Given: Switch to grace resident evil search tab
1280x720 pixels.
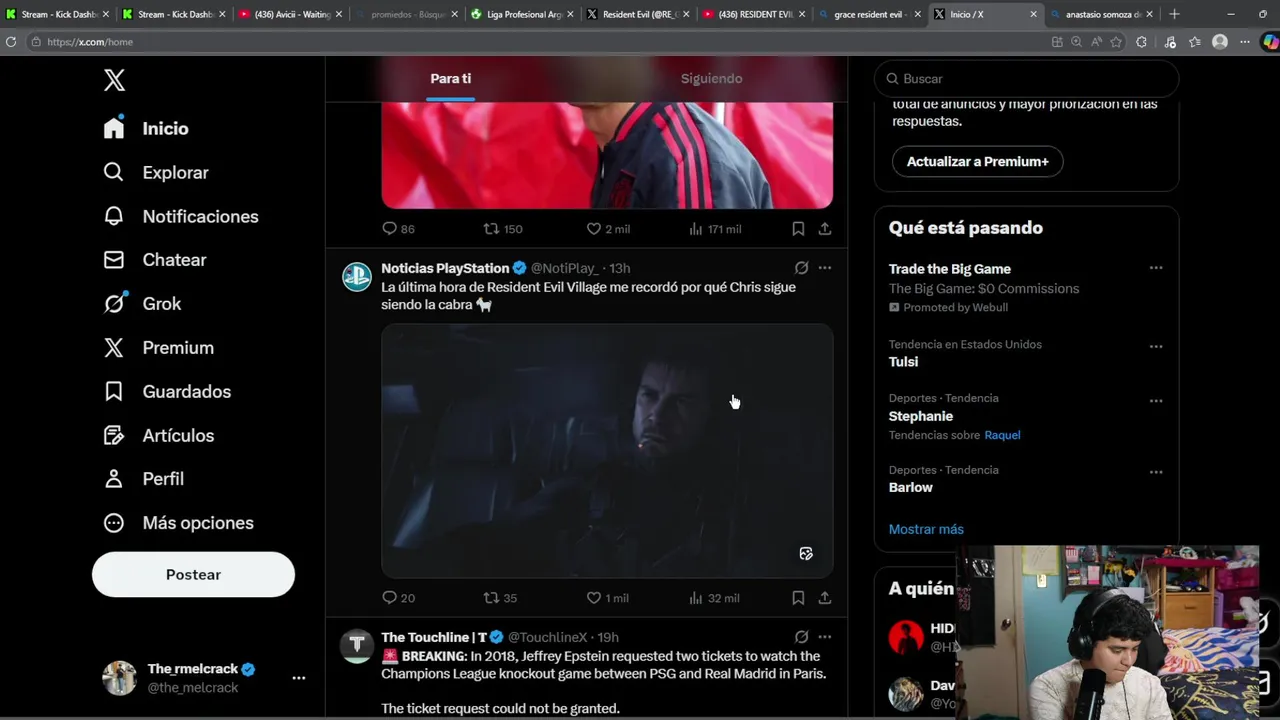Looking at the screenshot, I should (871, 14).
